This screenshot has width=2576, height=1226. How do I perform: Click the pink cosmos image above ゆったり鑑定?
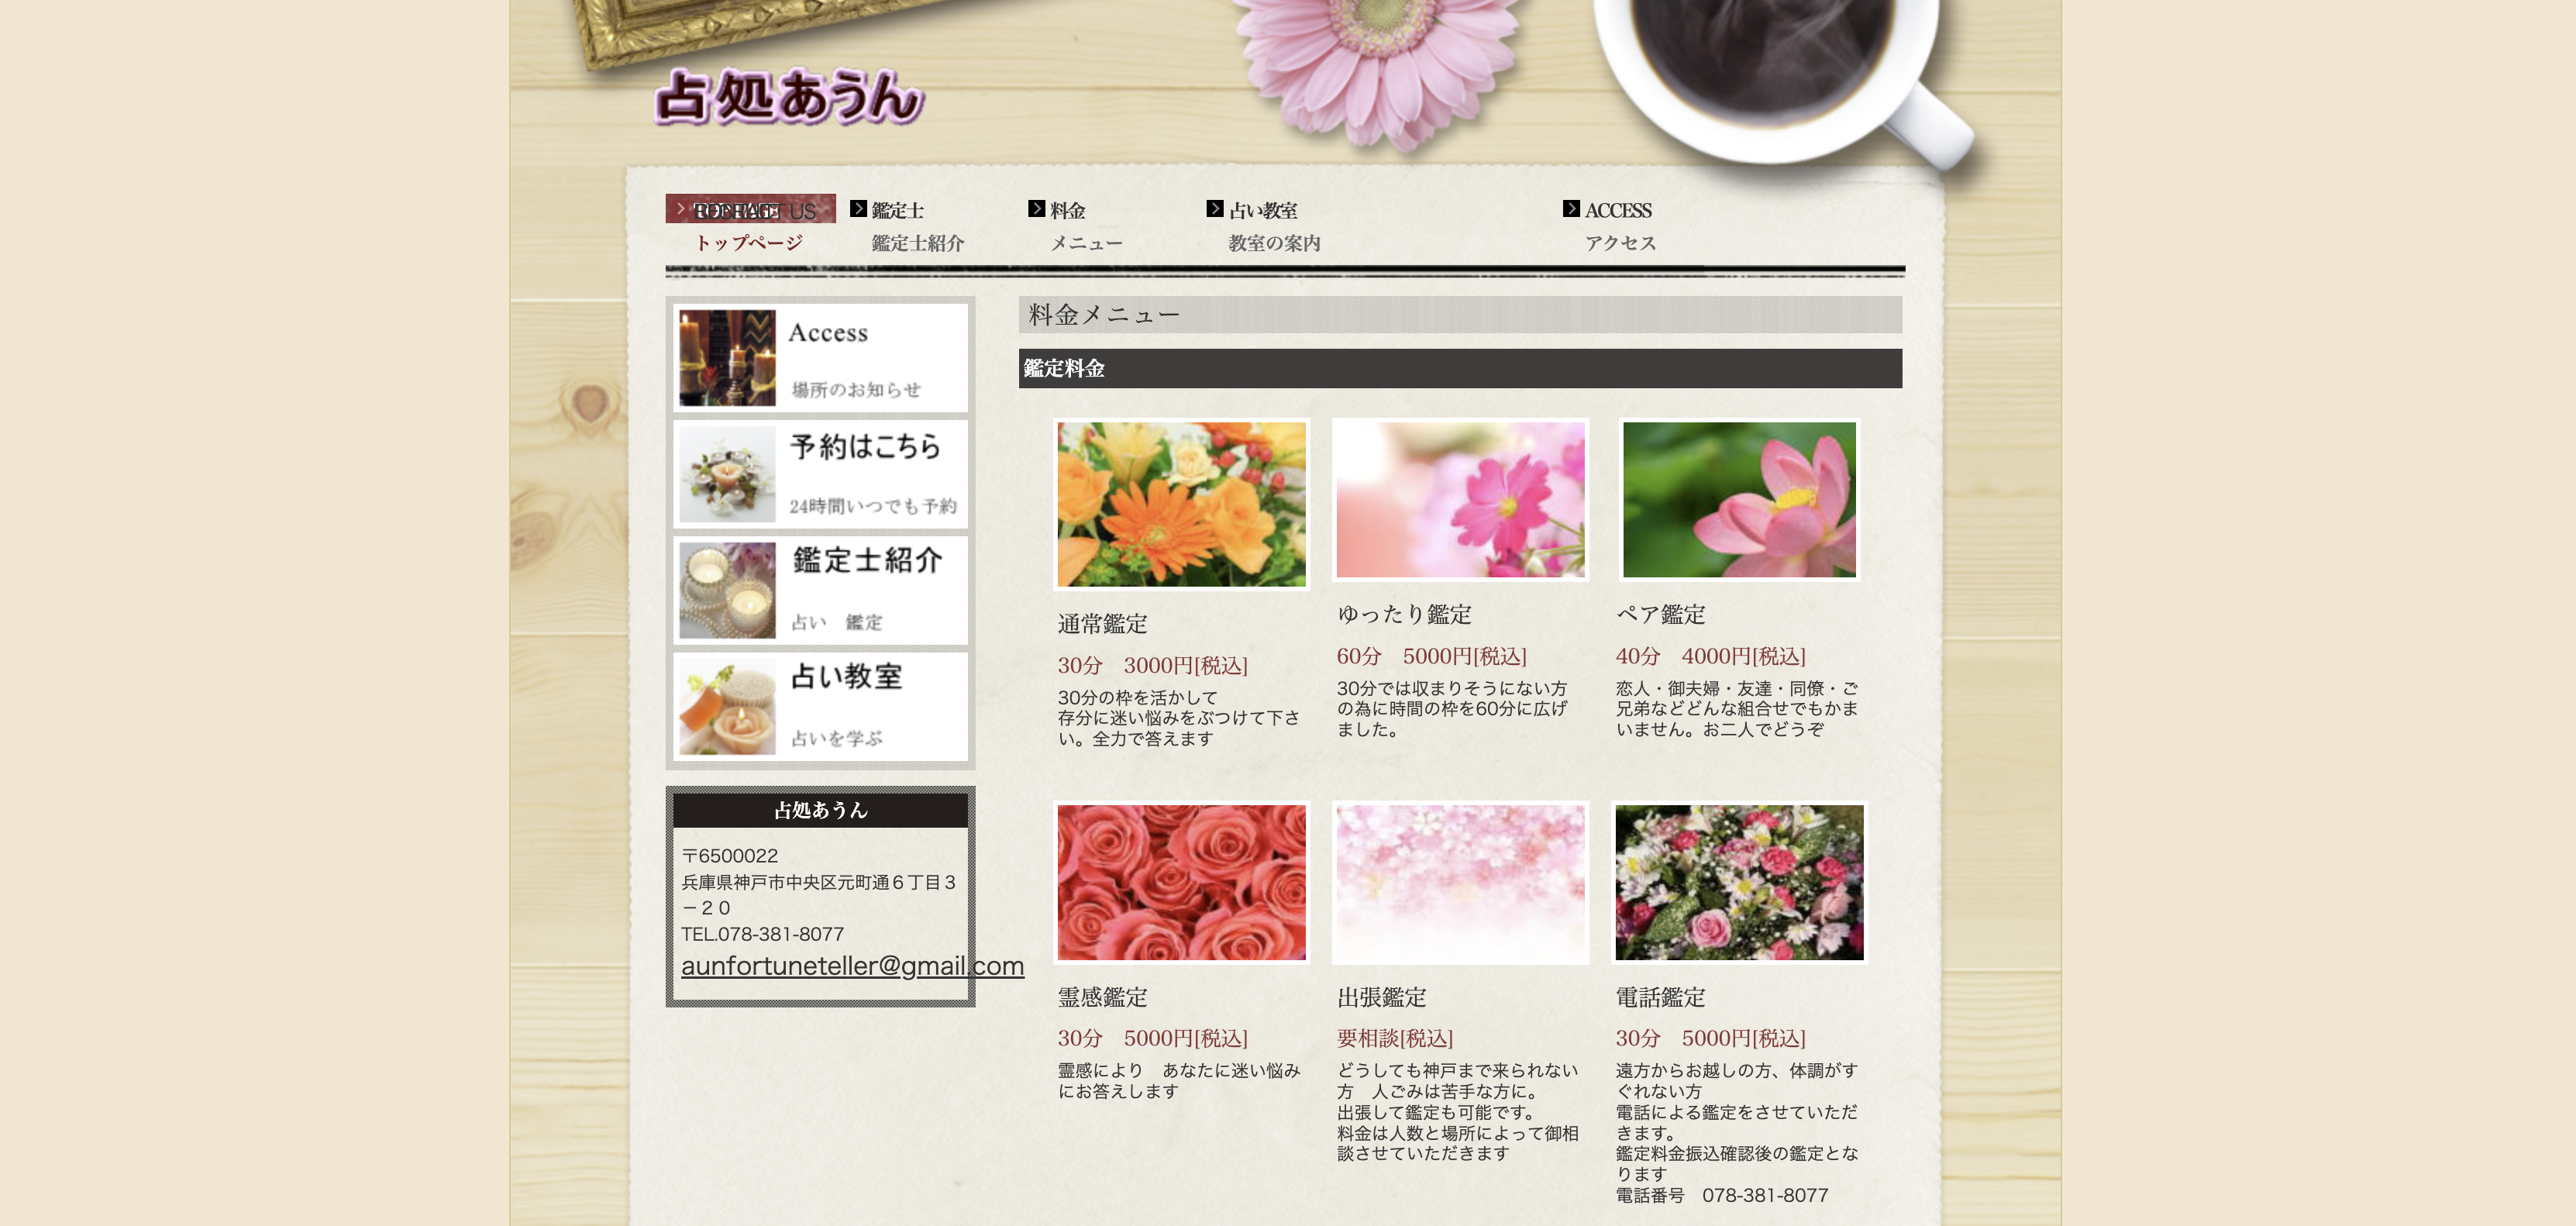click(x=1460, y=500)
